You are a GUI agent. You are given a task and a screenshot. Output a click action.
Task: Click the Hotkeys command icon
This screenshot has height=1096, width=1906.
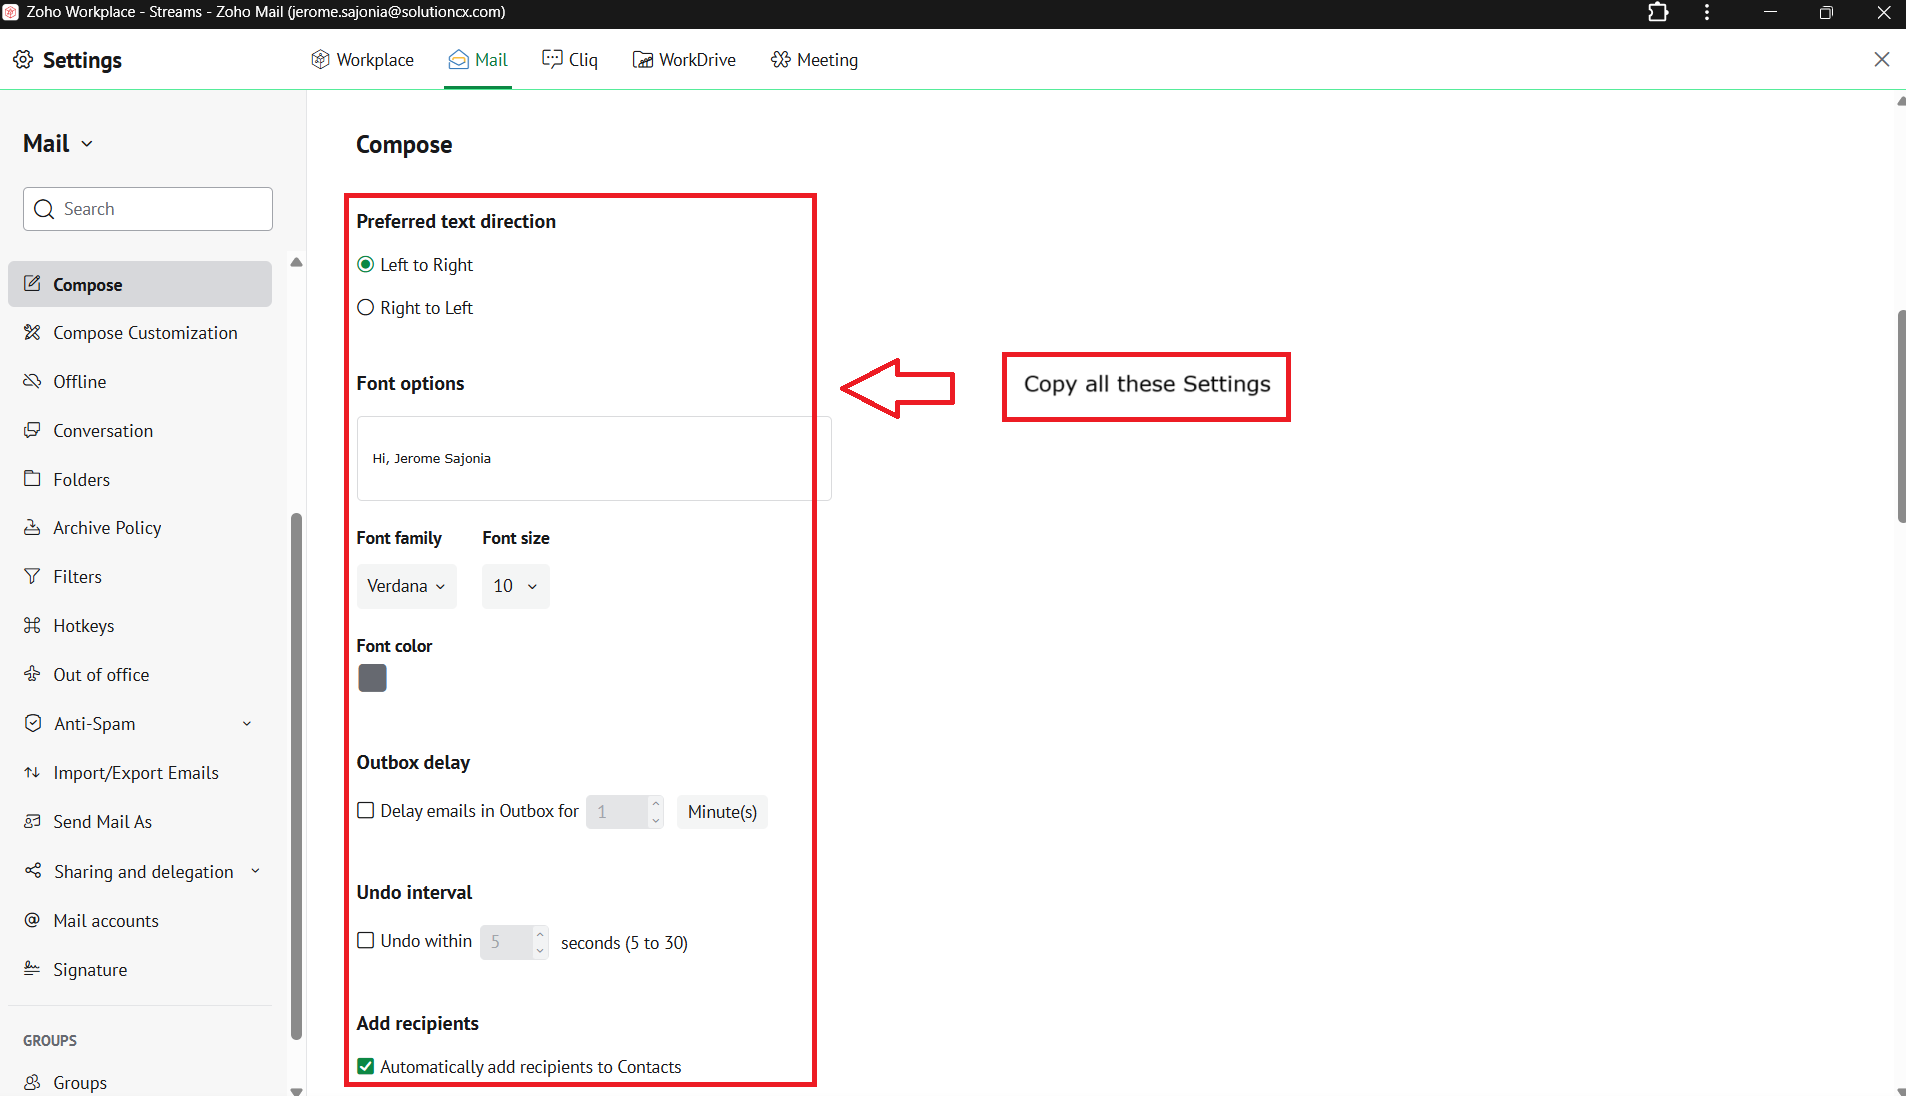[32, 626]
